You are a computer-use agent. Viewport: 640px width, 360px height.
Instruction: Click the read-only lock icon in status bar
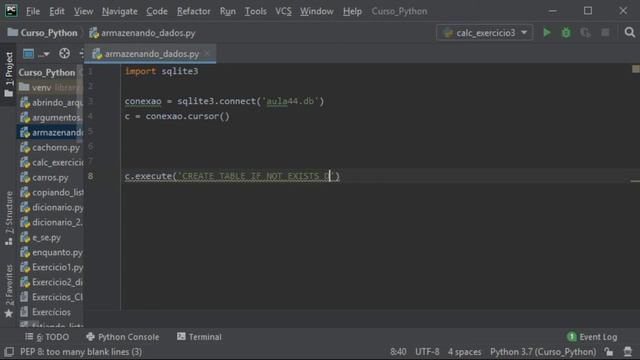point(609,351)
